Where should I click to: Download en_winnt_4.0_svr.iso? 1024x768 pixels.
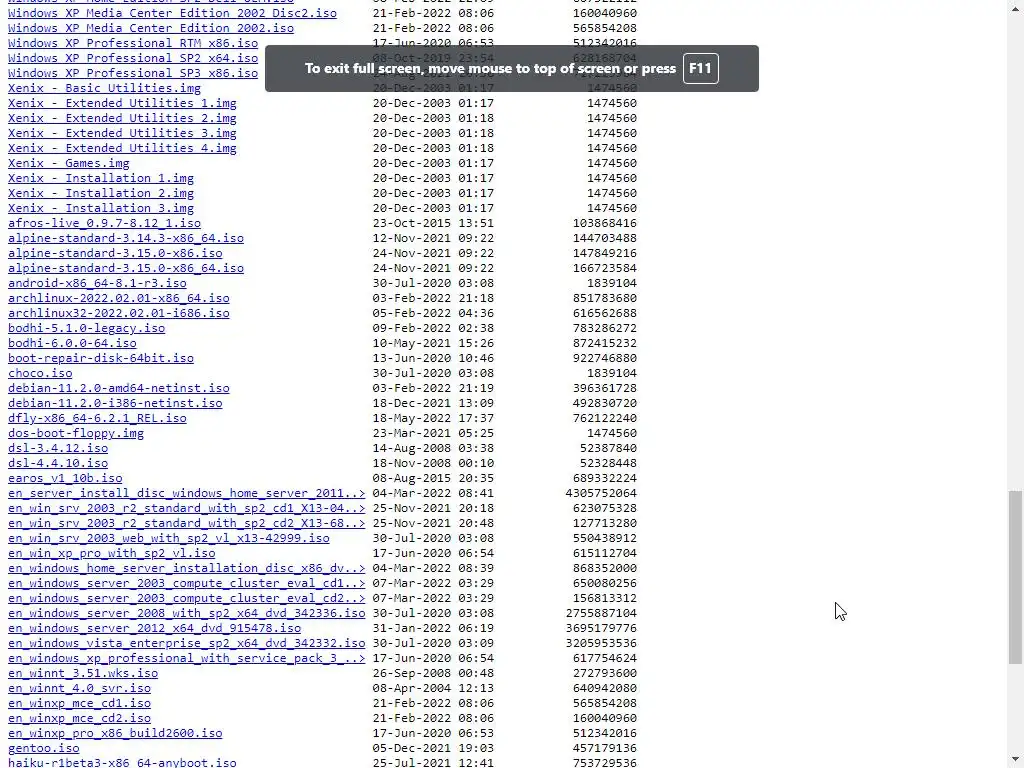tap(79, 689)
